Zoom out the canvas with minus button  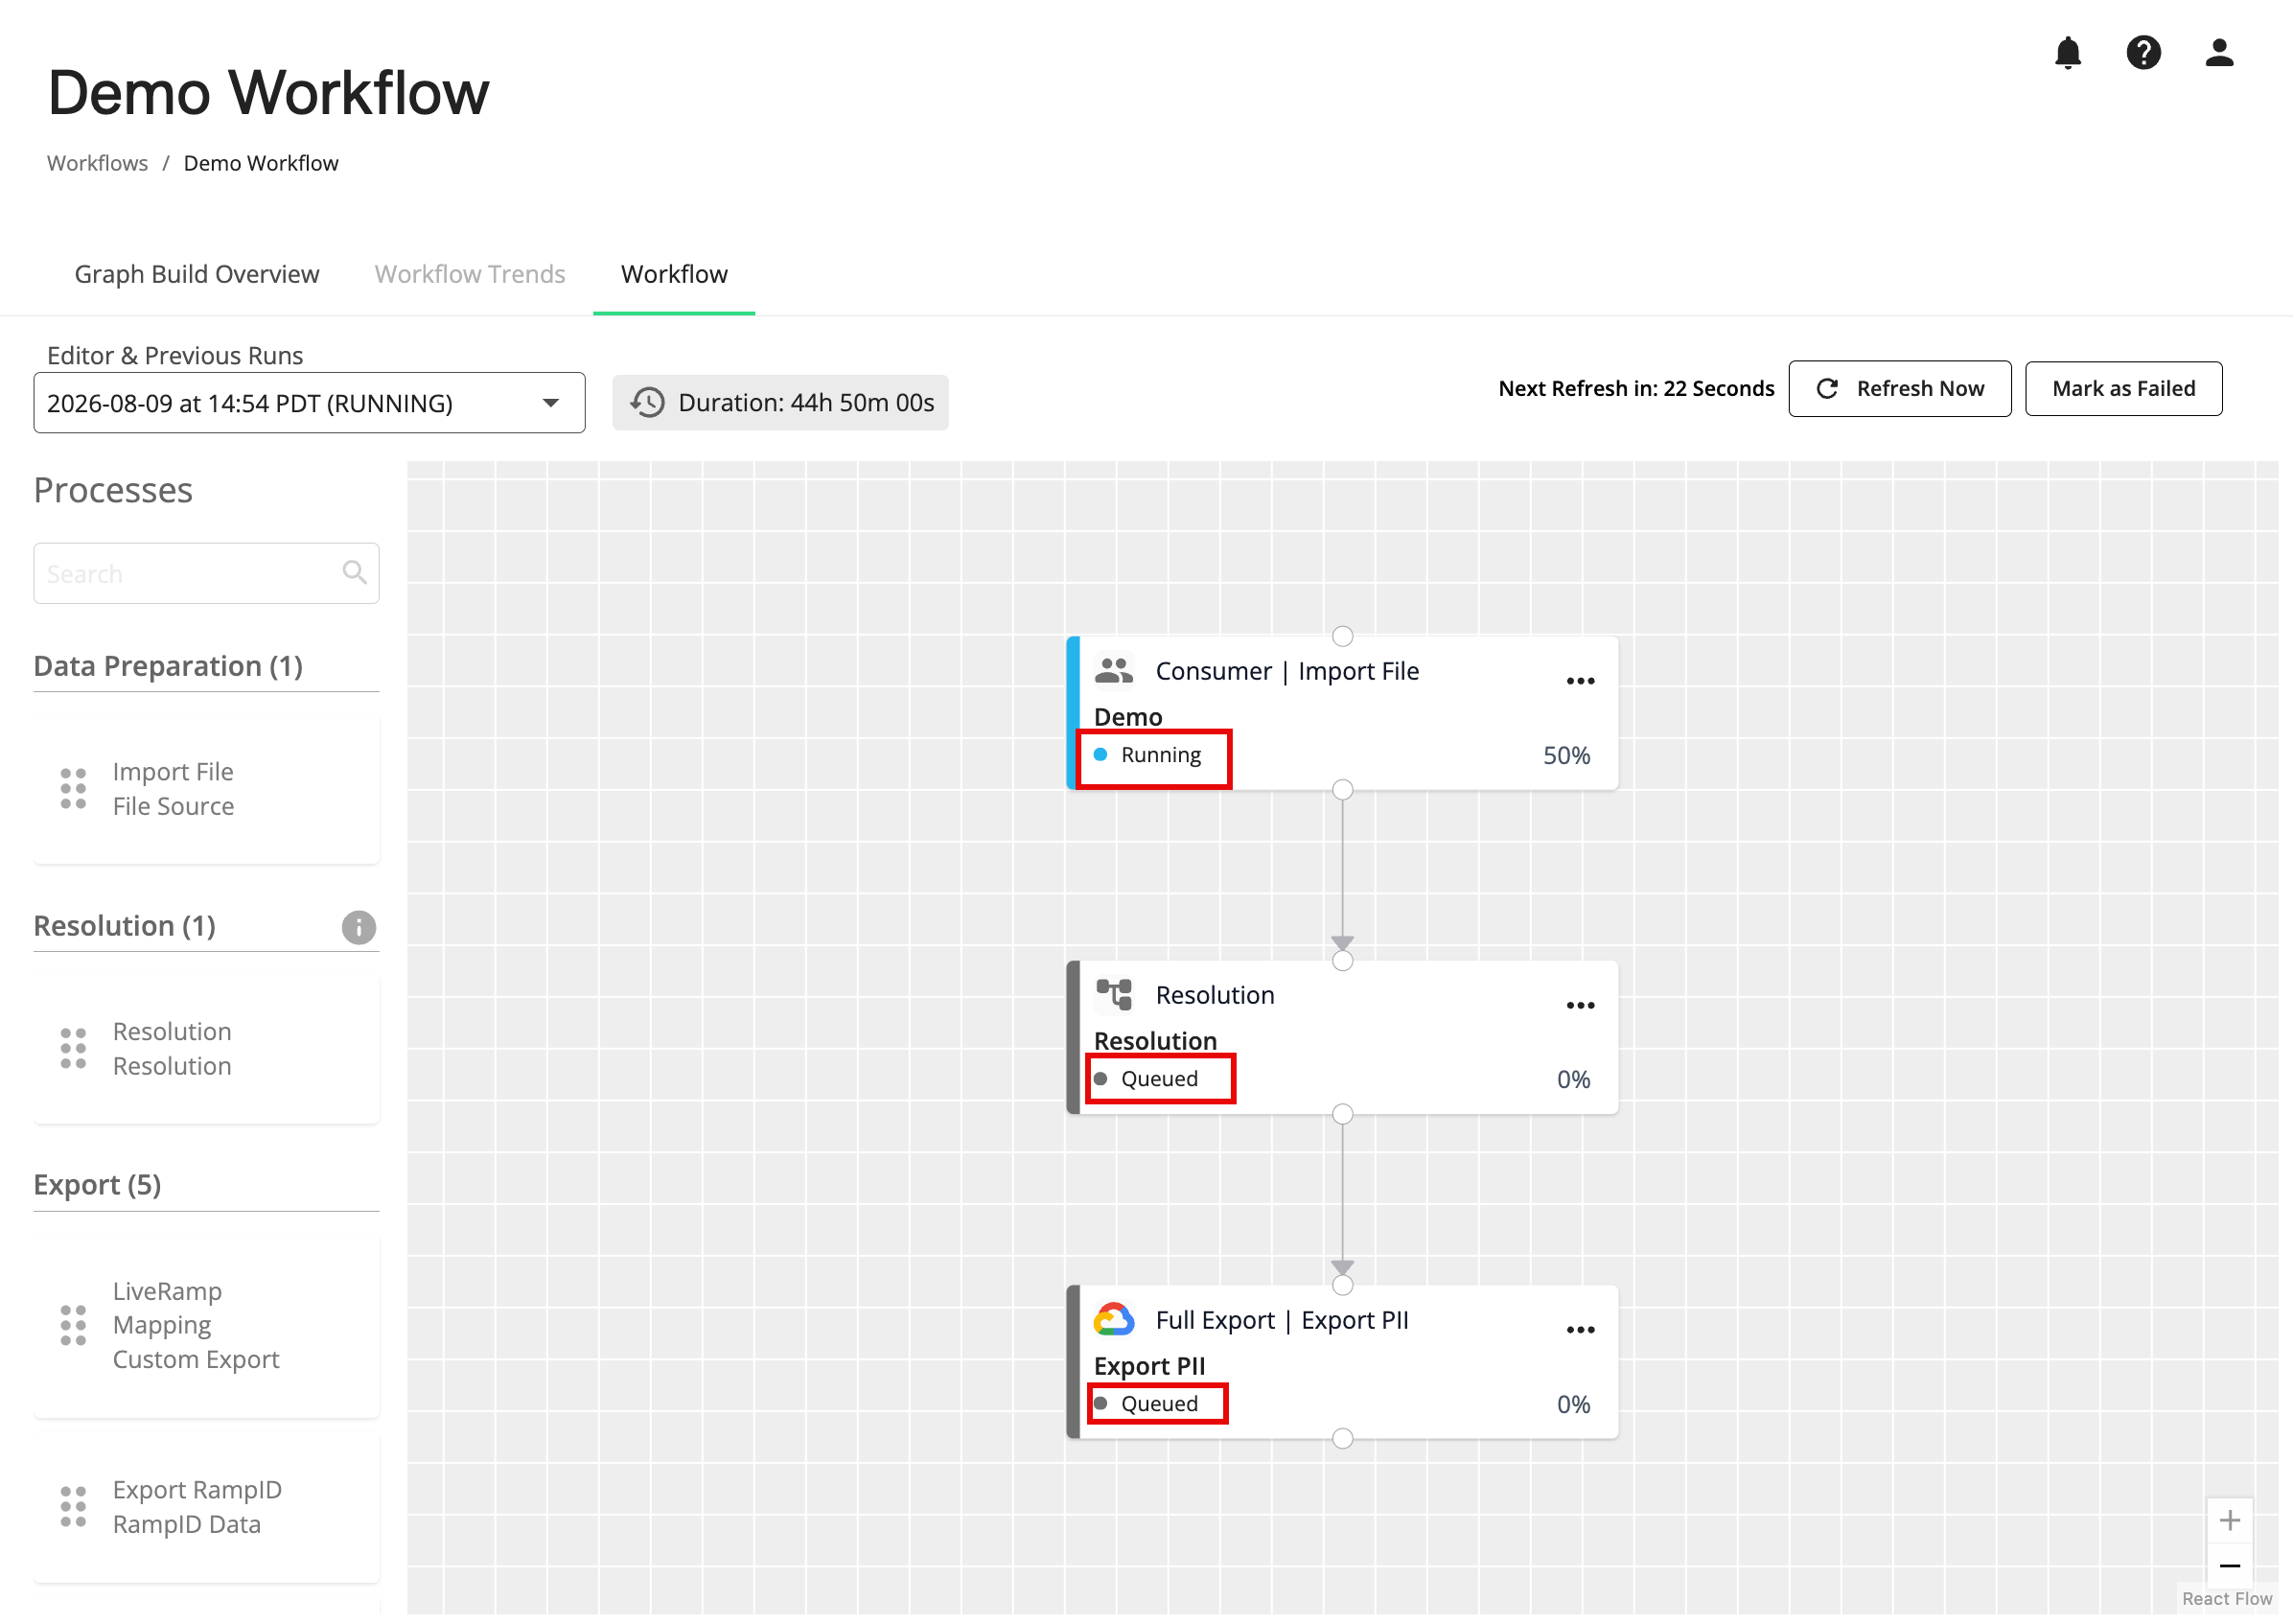point(2229,1566)
